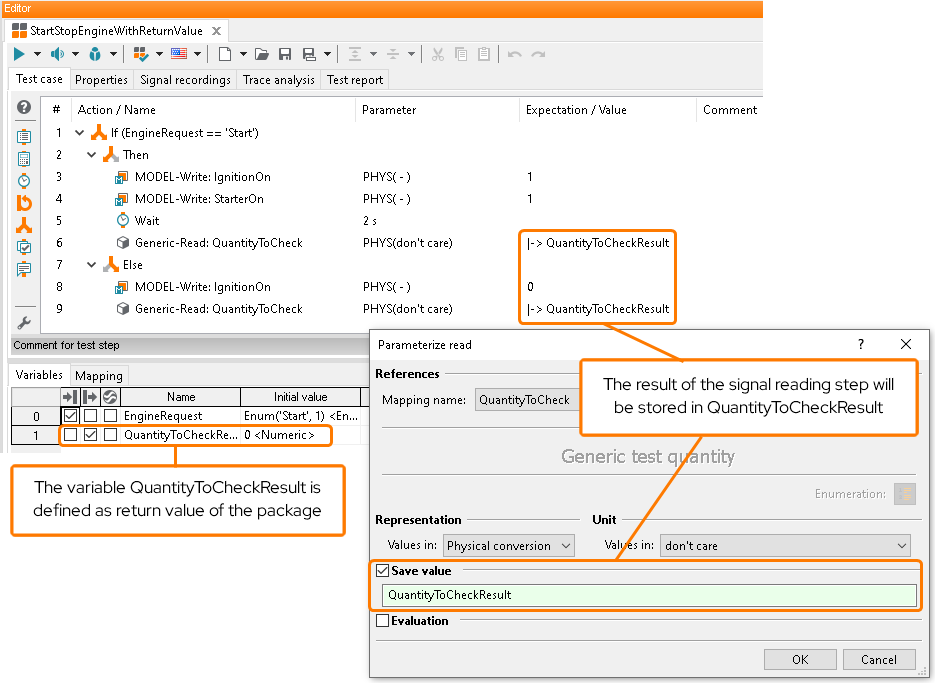Click the Save As icon in toolbar
Viewport: 935px width, 683px height.
point(309,54)
